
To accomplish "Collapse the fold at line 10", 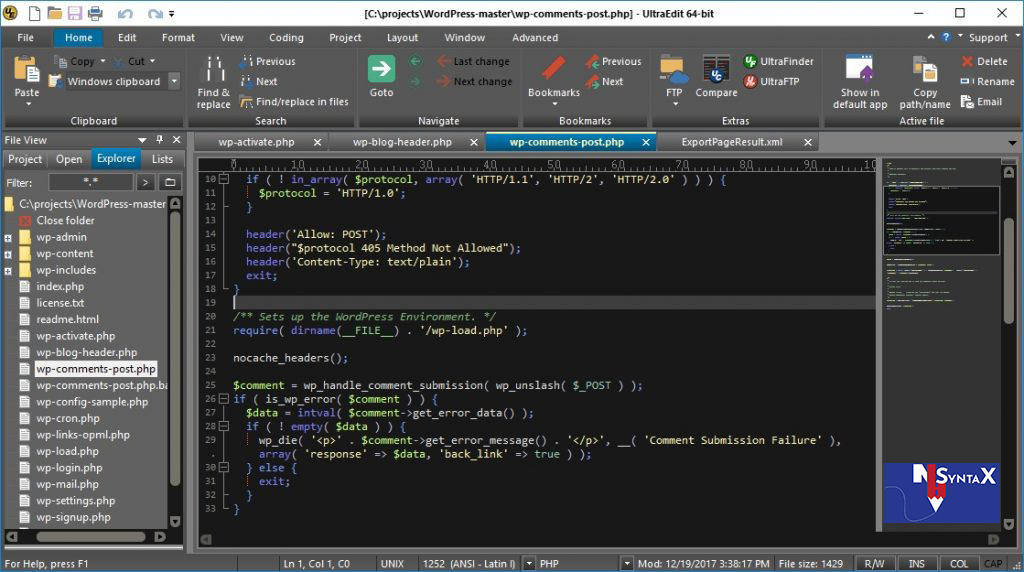I will point(224,178).
